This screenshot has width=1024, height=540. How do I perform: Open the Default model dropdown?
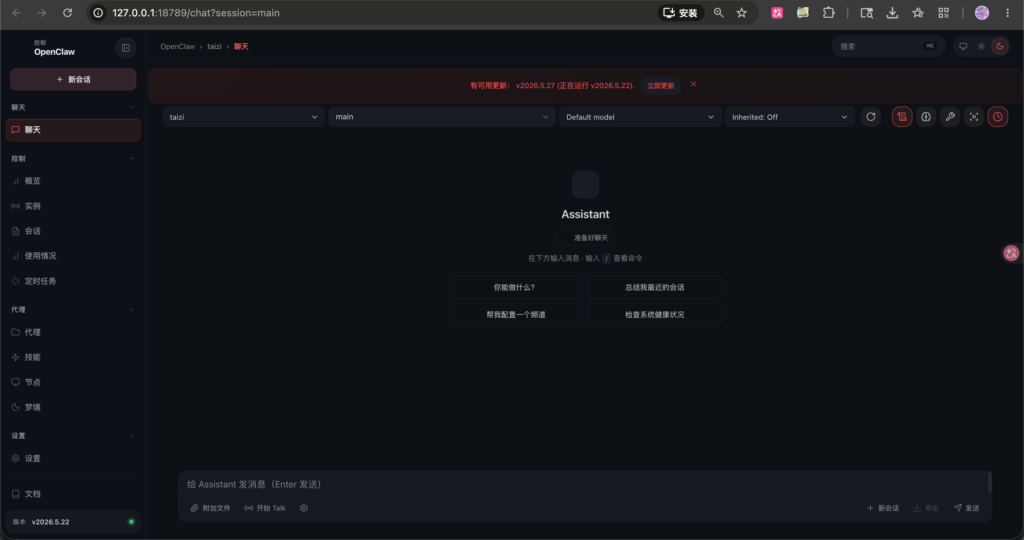[640, 117]
